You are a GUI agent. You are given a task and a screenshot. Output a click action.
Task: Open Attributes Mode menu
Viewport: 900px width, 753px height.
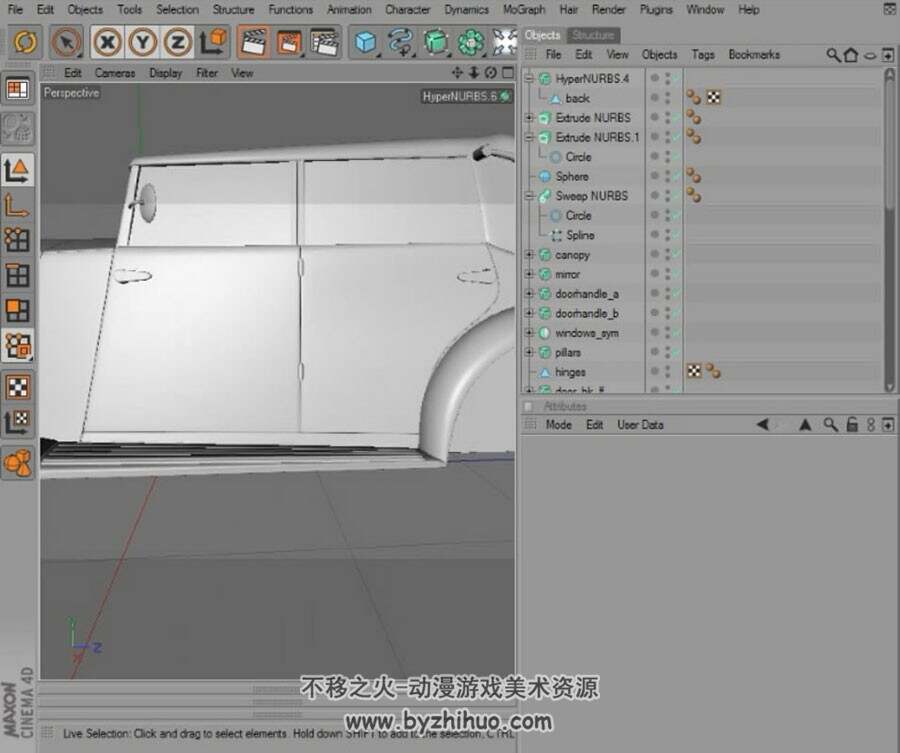click(558, 425)
